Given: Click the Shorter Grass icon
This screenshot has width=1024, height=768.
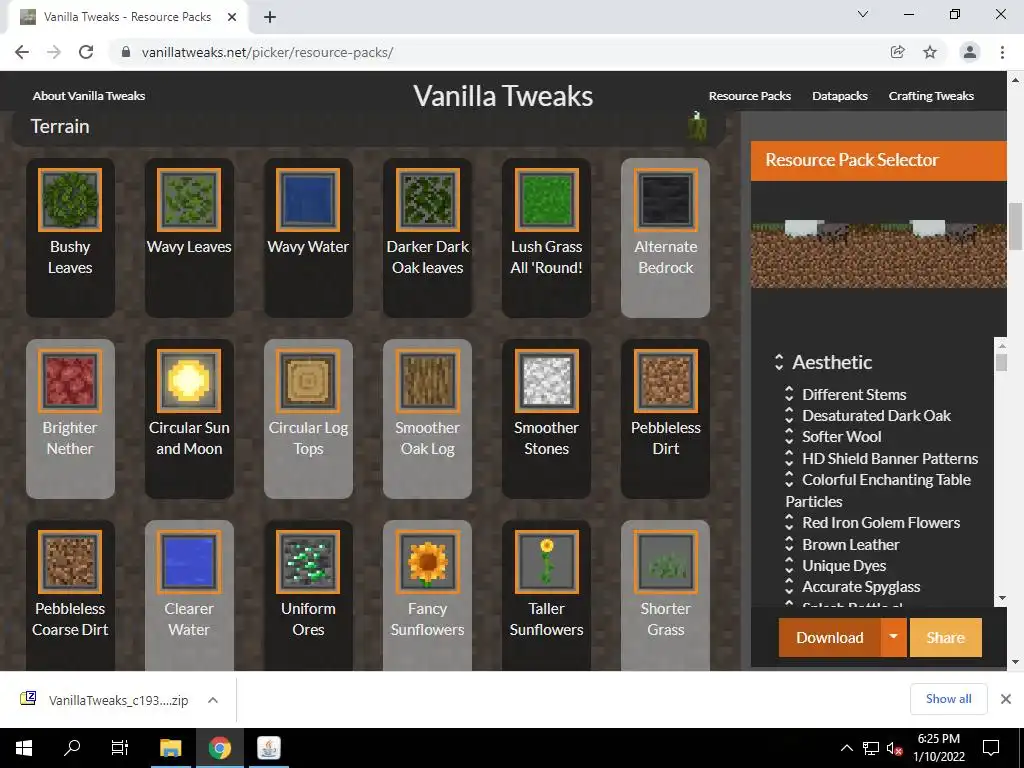Looking at the screenshot, I should (x=665, y=562).
